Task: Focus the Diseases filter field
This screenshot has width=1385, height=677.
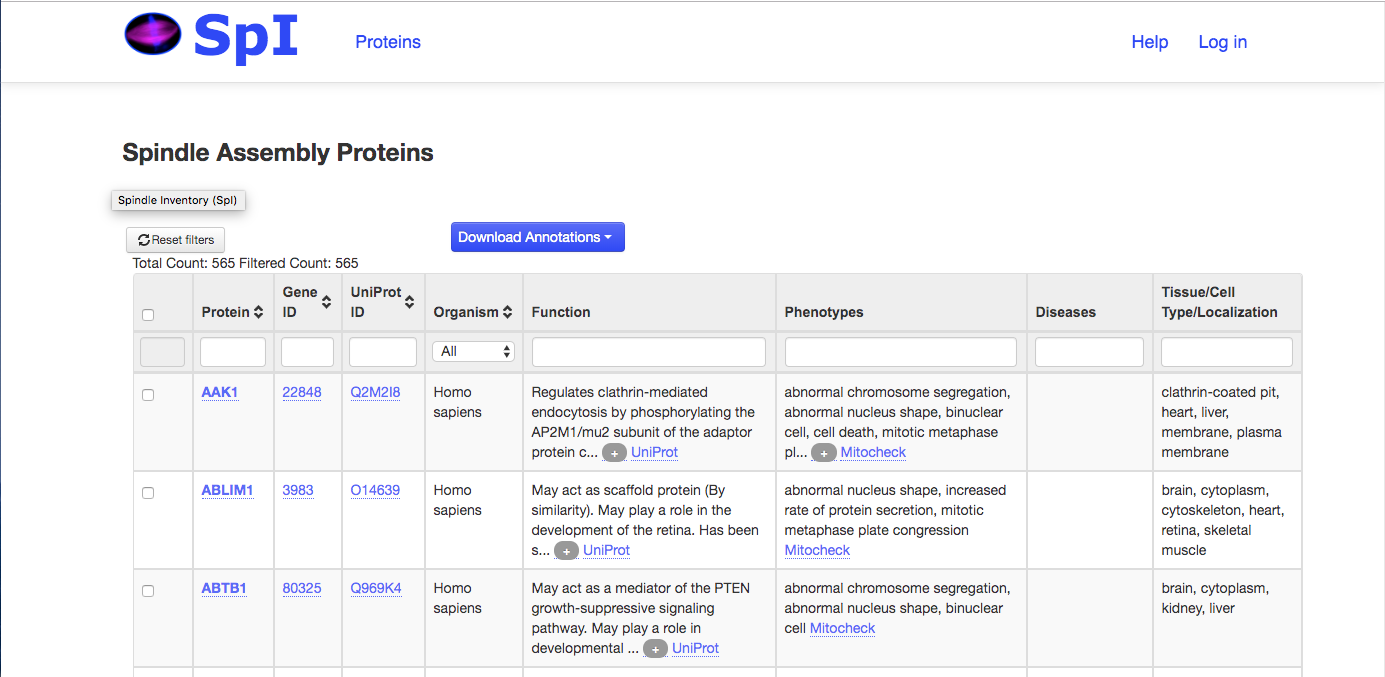Action: point(1089,352)
